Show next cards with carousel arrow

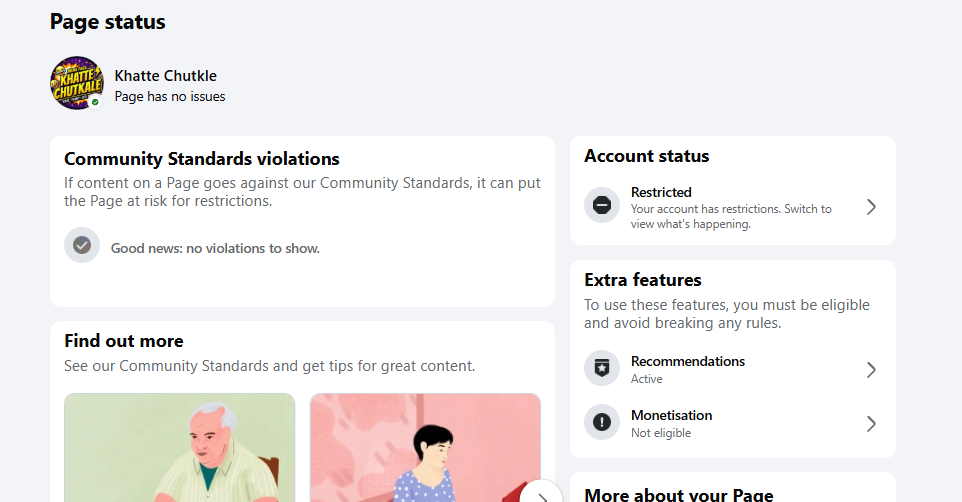tap(541, 495)
